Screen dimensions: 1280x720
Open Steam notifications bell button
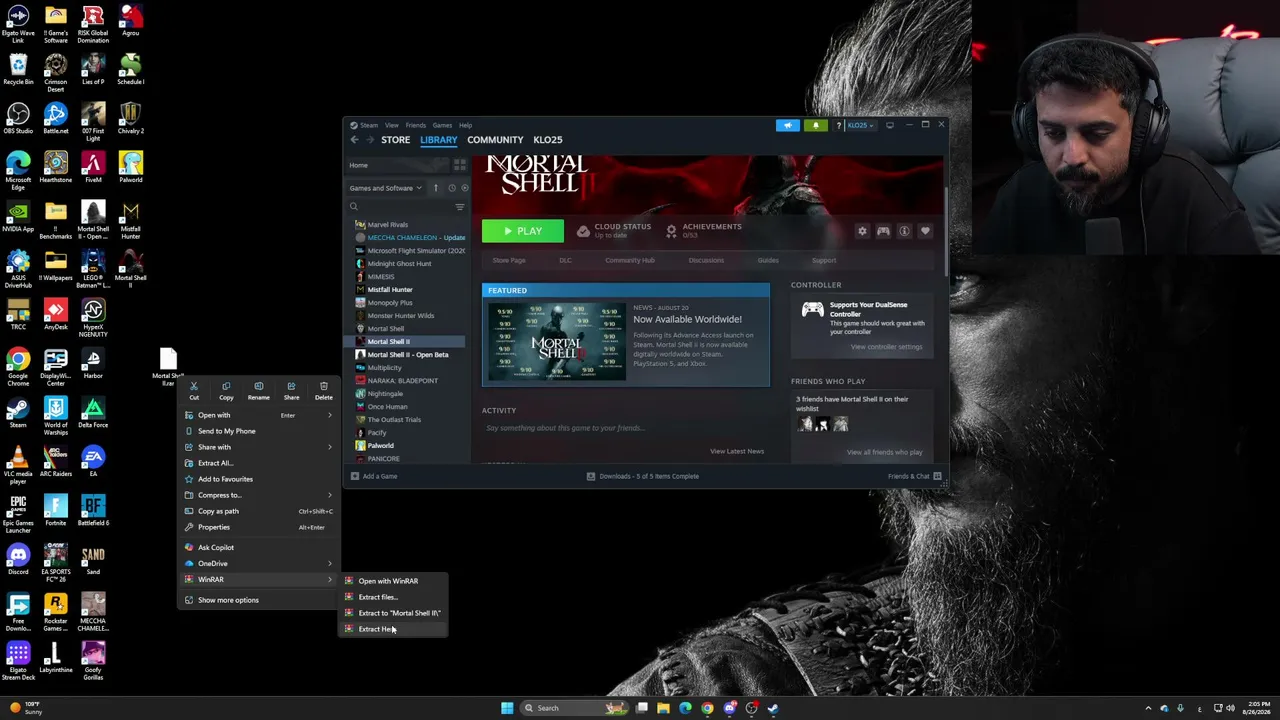point(816,125)
